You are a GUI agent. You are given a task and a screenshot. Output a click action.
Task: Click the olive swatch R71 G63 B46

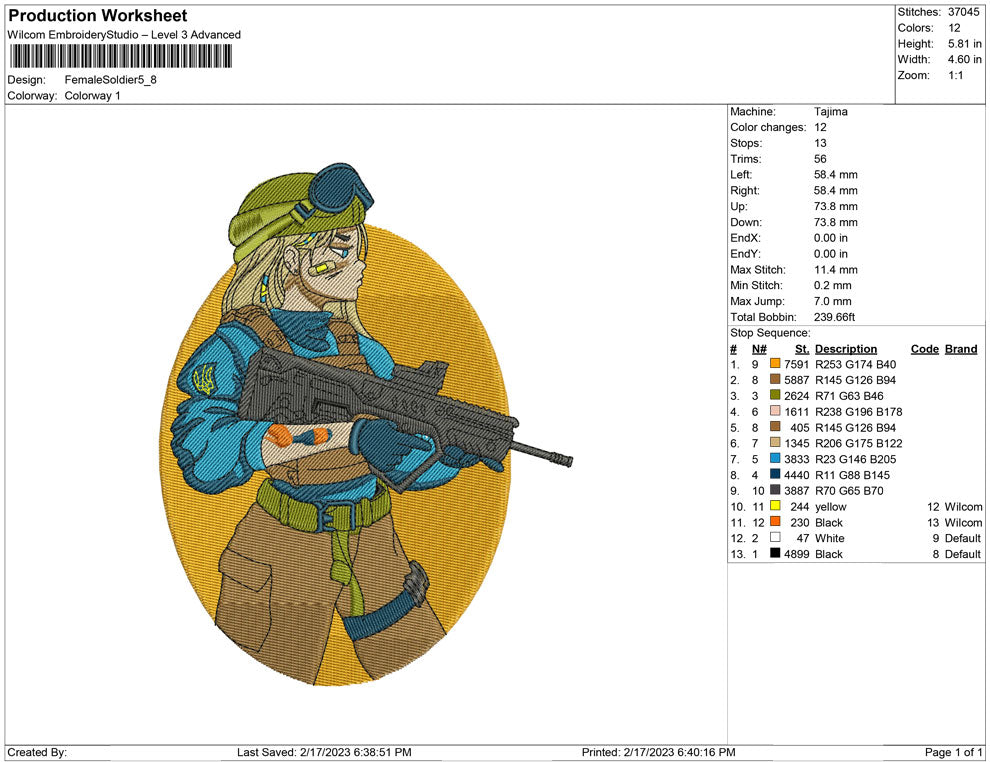pyautogui.click(x=775, y=395)
